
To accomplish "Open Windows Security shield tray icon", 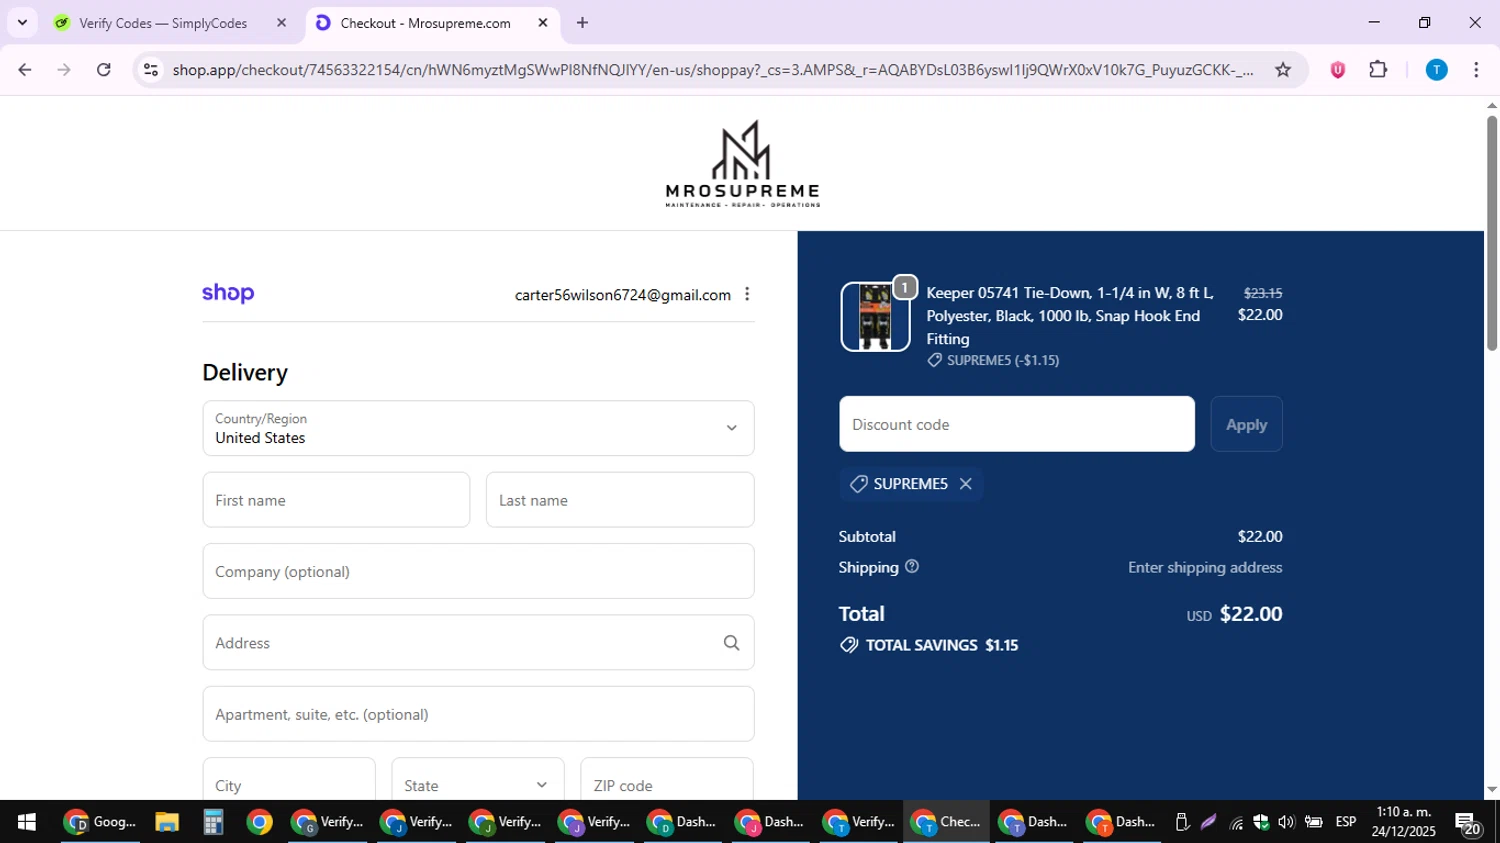I will tap(1261, 822).
